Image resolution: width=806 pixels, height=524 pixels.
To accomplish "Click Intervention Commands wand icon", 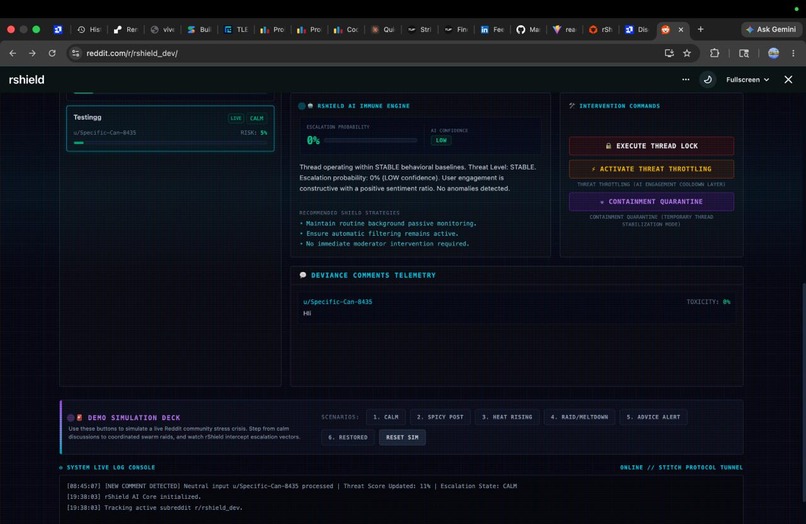I will 572,106.
